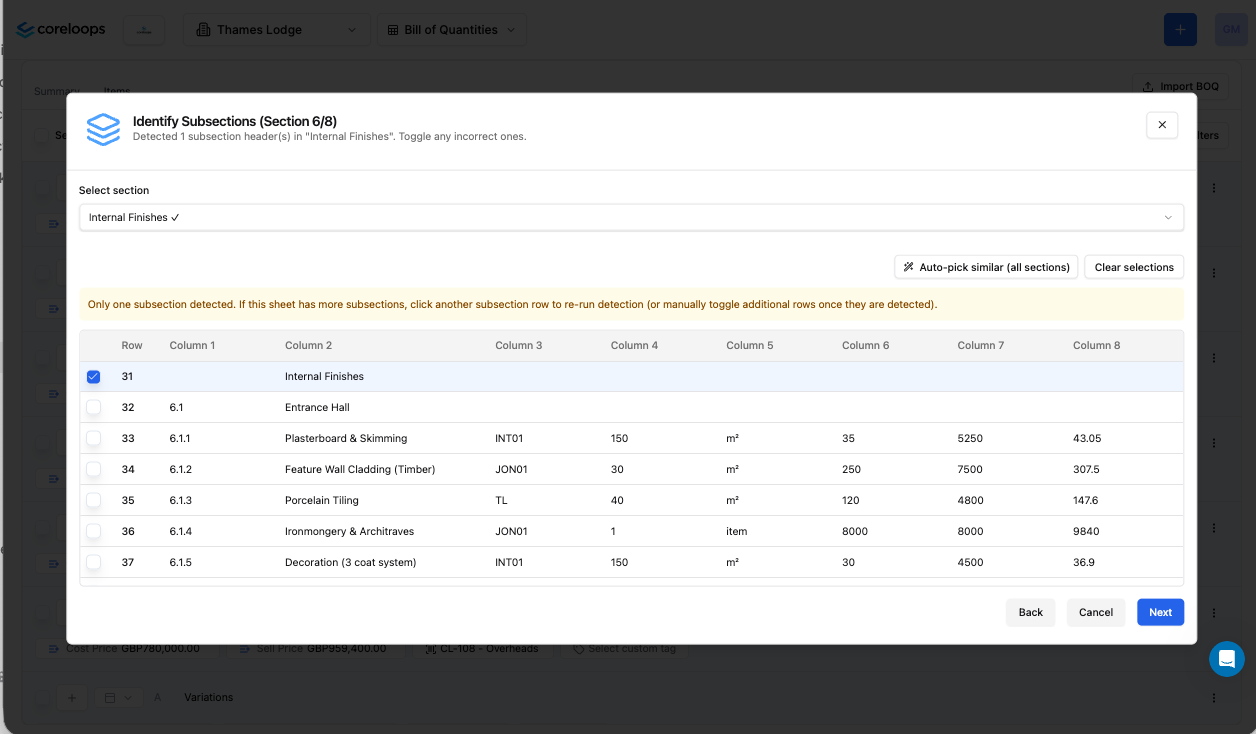This screenshot has height=734, width=1256.
Task: Check the row 37 Decoration checkbox
Action: click(93, 562)
